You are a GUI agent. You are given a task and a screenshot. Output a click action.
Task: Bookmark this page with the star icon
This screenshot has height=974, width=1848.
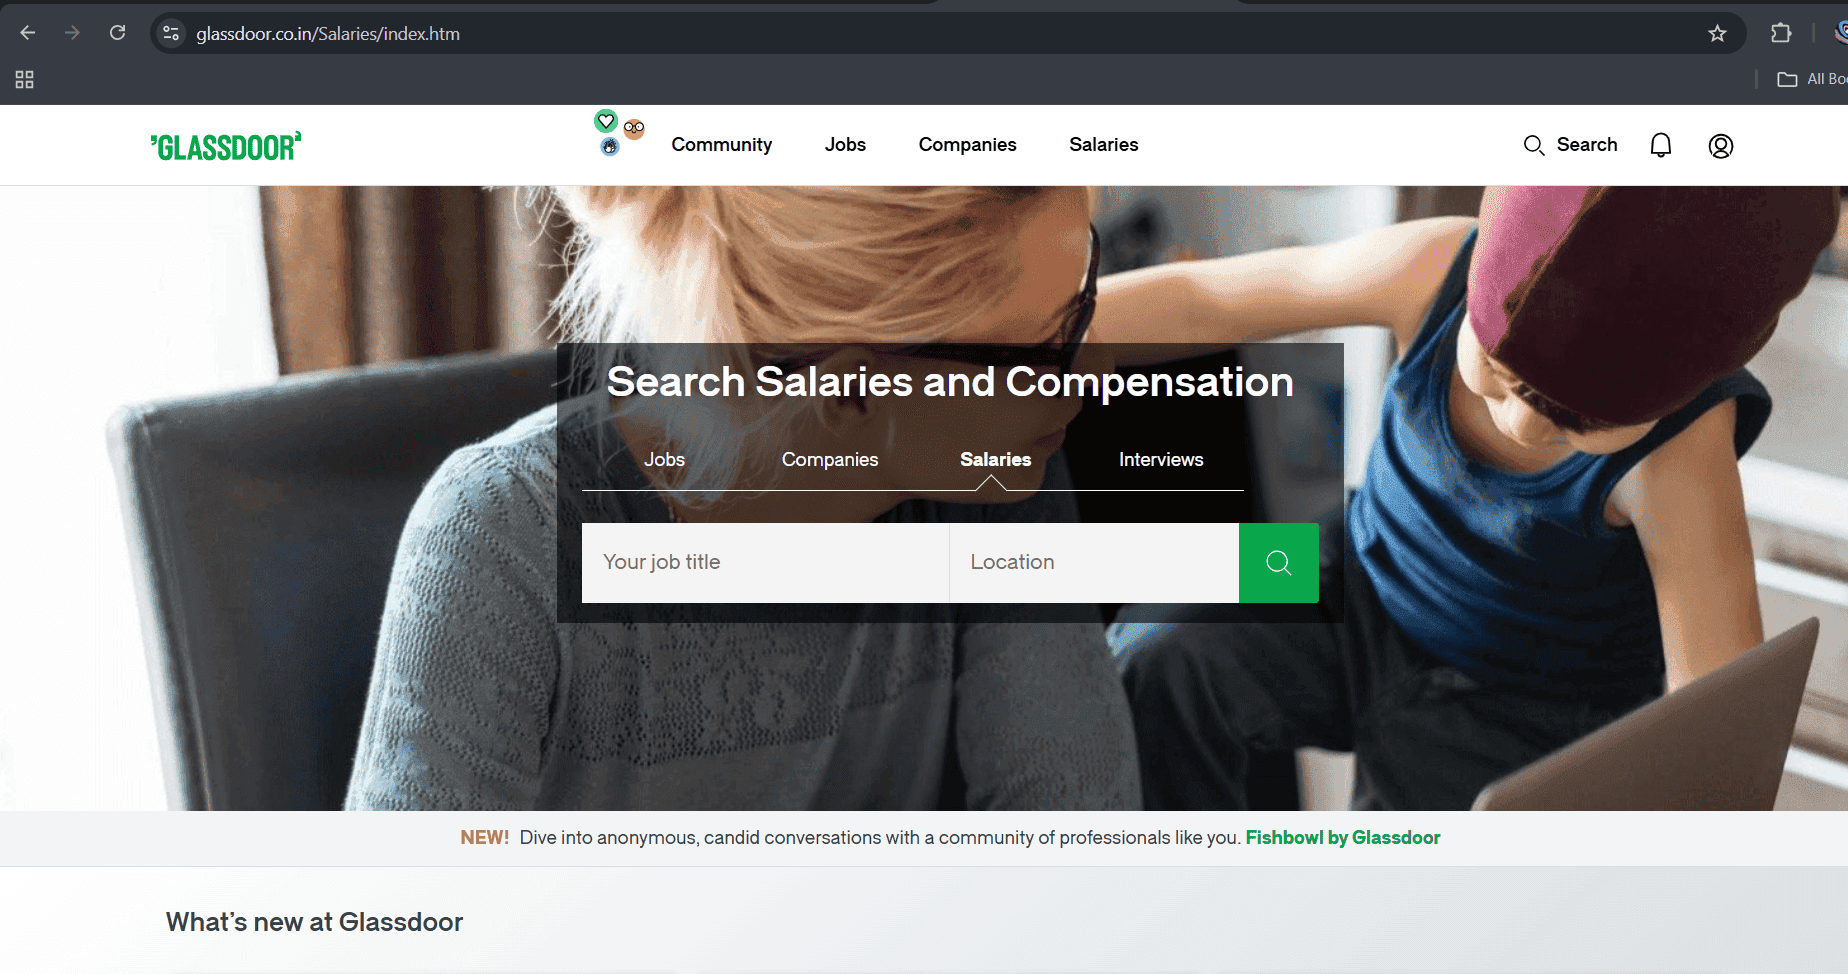pos(1717,33)
